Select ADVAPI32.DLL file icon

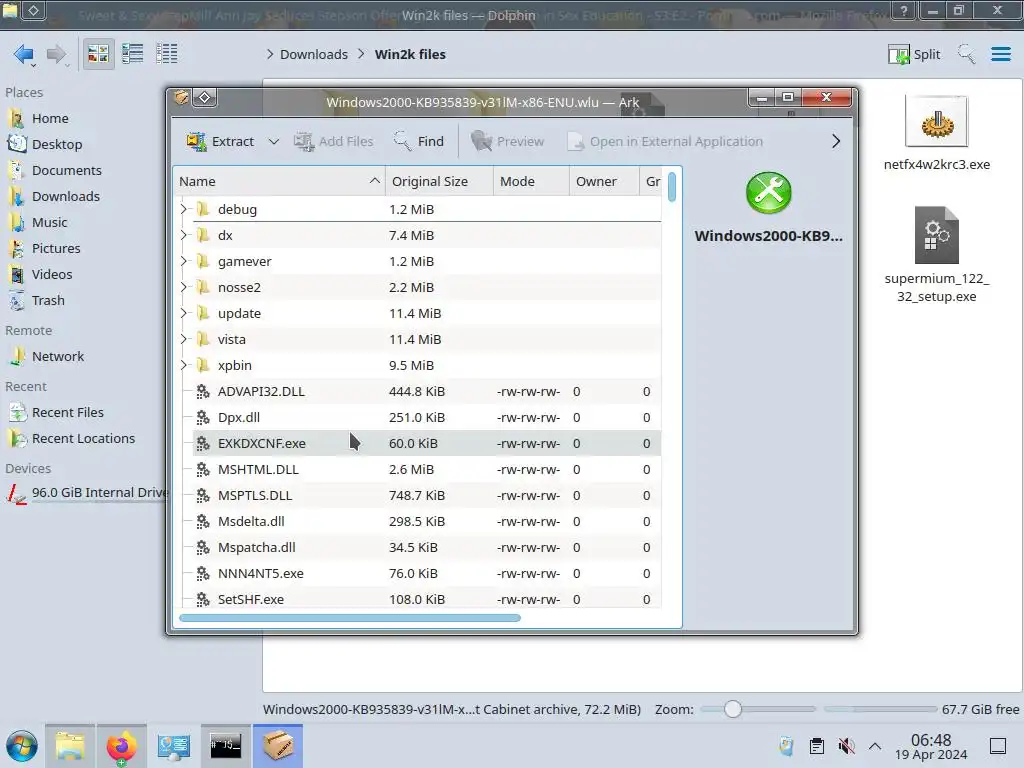coord(203,391)
